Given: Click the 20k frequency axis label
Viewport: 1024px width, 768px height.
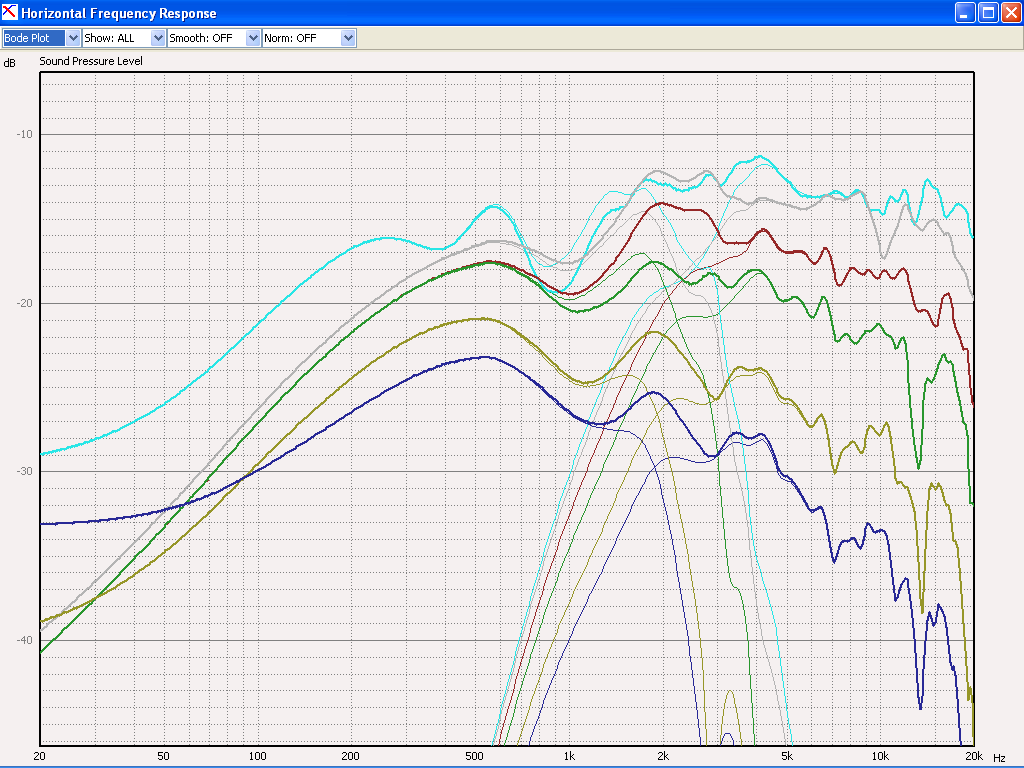Looking at the screenshot, I should click(x=974, y=756).
